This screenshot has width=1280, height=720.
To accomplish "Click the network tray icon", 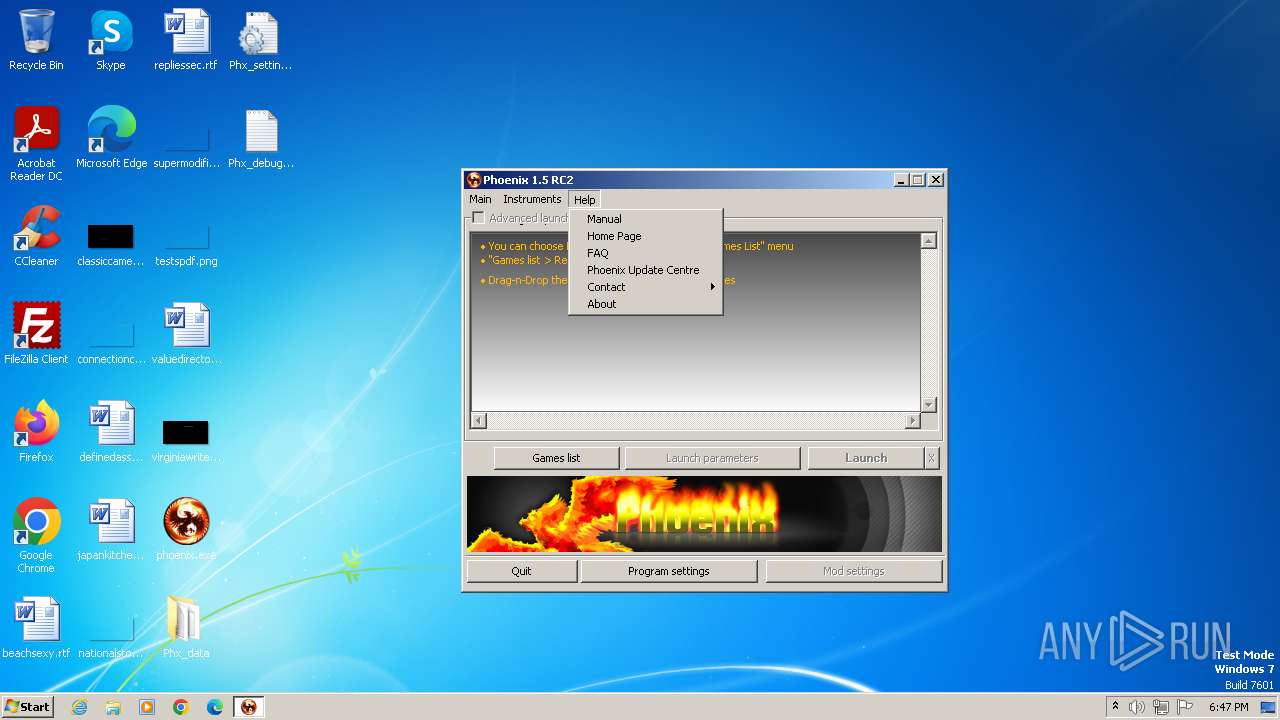I will [1161, 707].
